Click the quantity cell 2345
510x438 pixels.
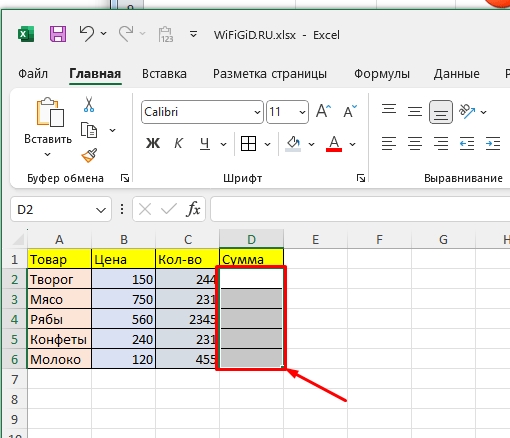pyautogui.click(x=187, y=319)
